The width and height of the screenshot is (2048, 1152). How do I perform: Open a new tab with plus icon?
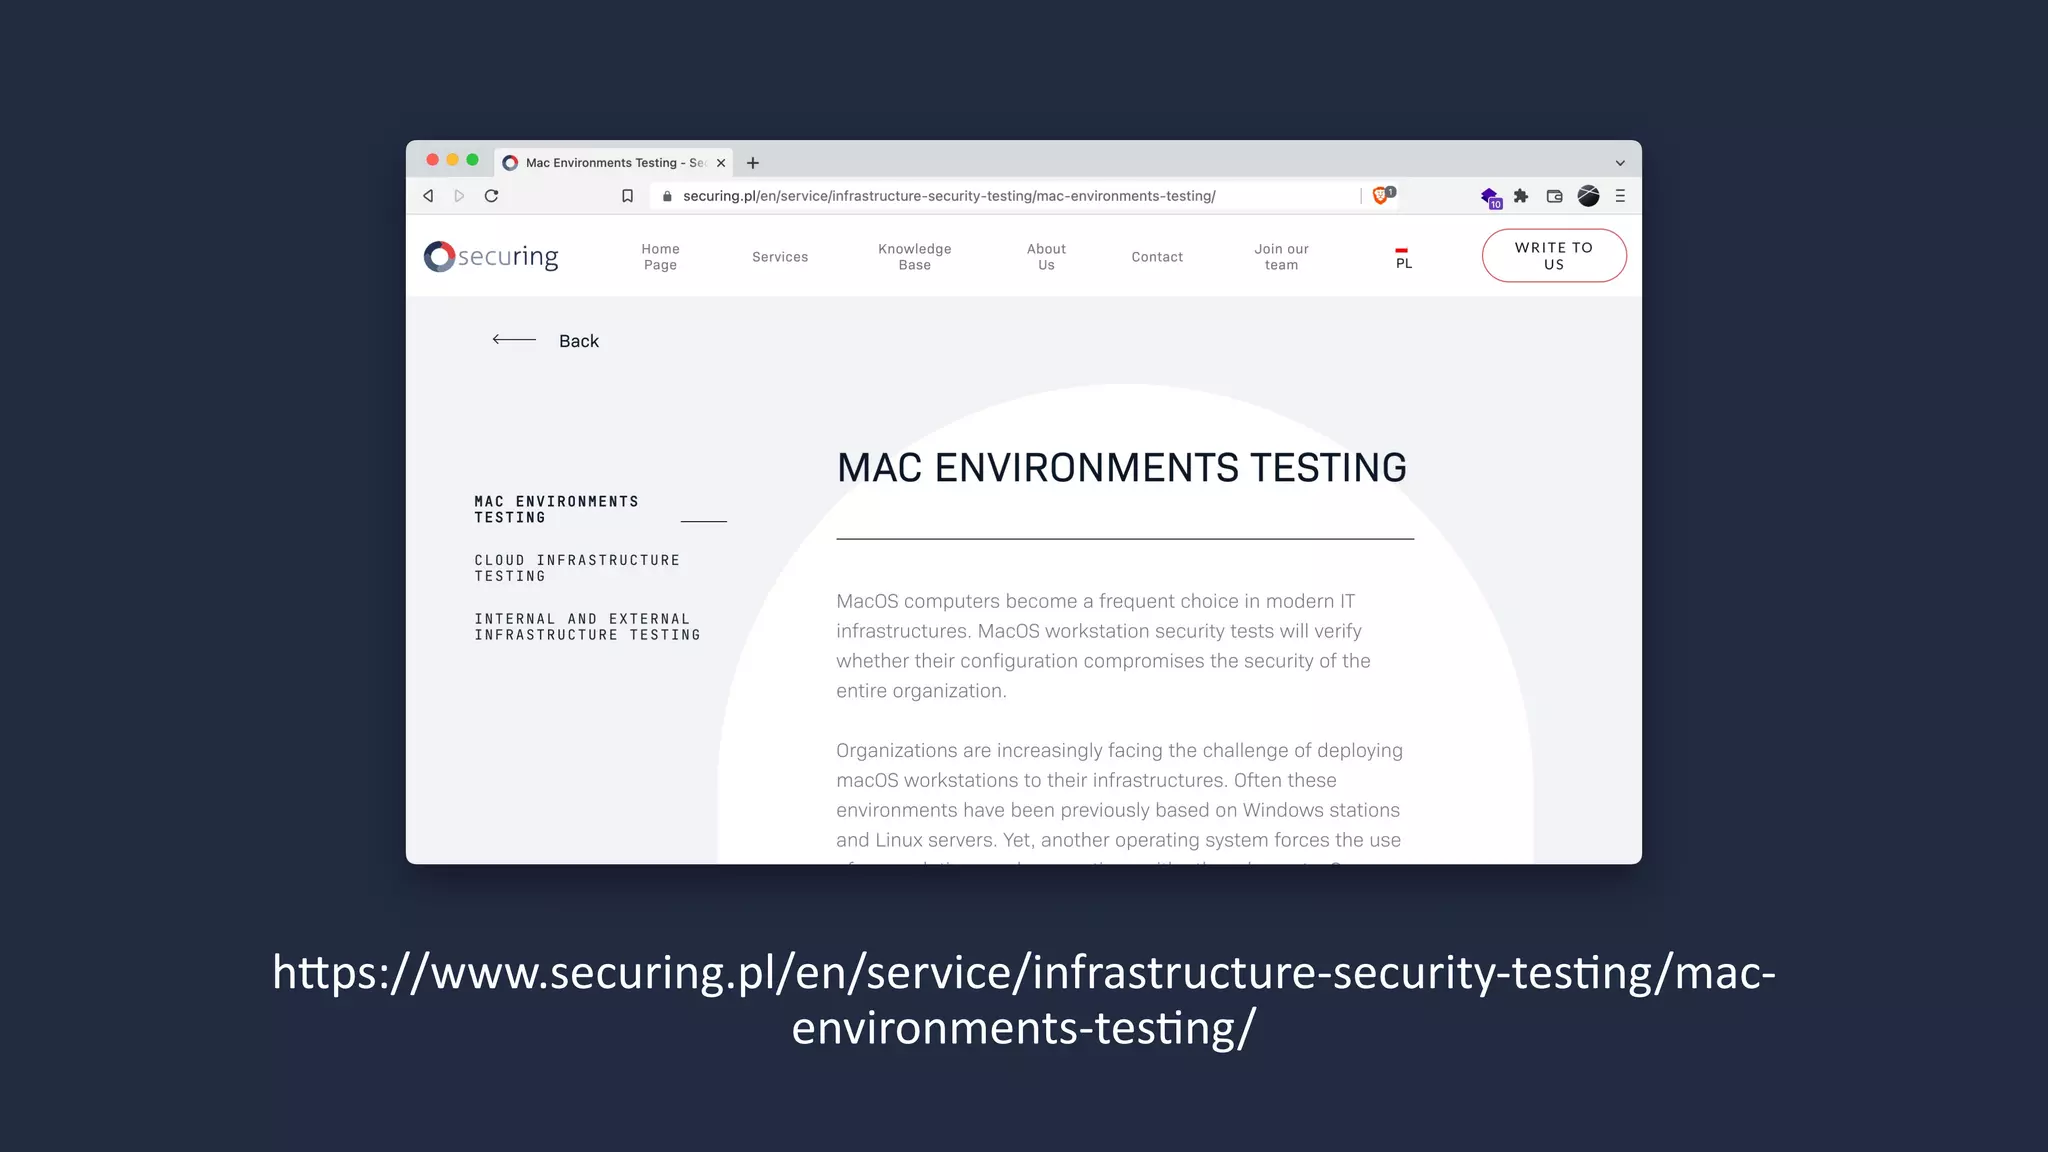coord(753,163)
